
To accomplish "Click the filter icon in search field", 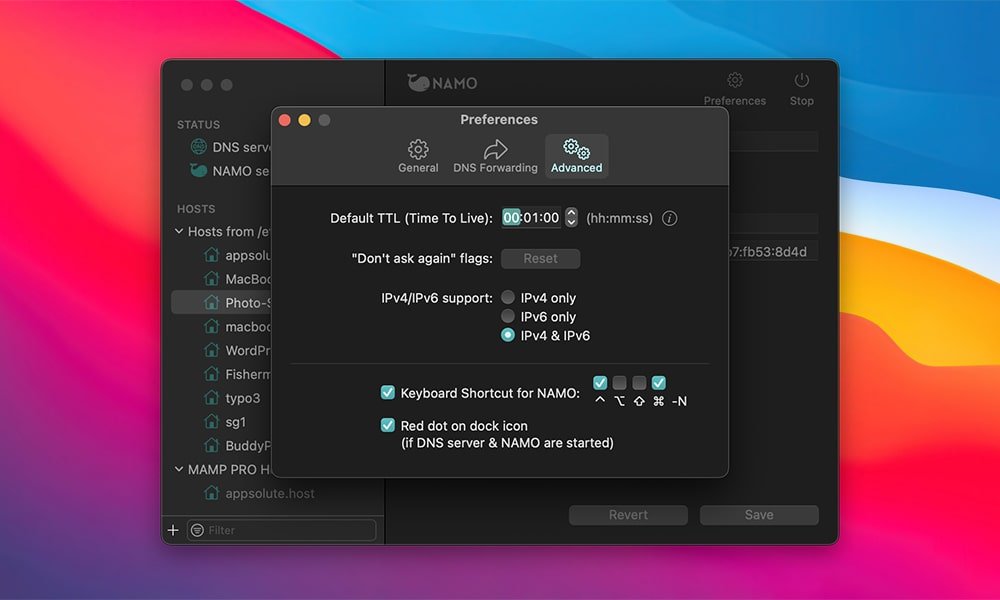I will (x=197, y=530).
